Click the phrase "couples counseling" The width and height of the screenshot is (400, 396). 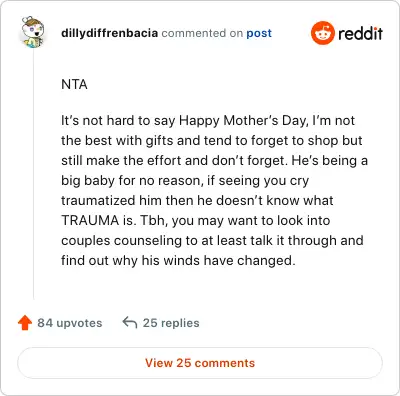click(x=121, y=241)
